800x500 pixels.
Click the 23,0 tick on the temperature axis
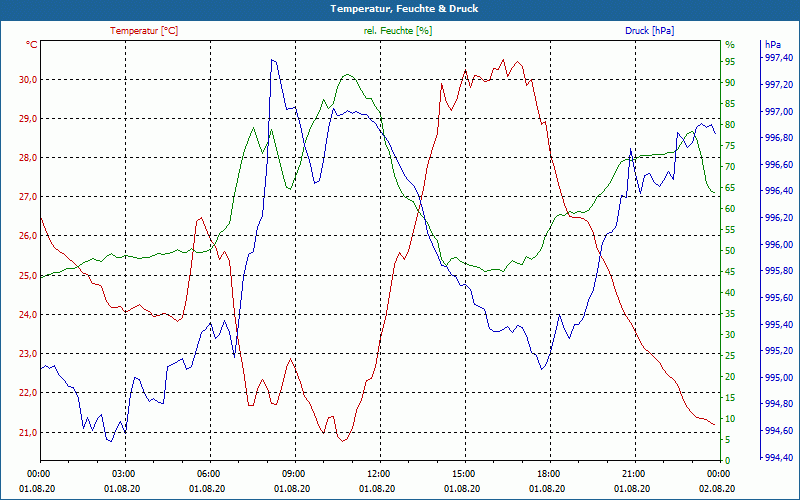coord(29,354)
